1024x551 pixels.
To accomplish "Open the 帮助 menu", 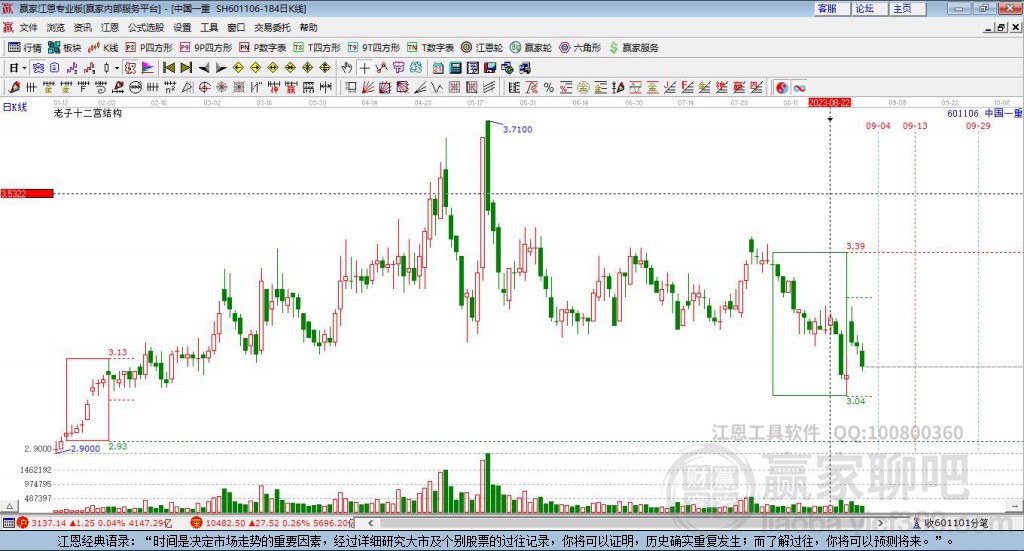I will 308,27.
